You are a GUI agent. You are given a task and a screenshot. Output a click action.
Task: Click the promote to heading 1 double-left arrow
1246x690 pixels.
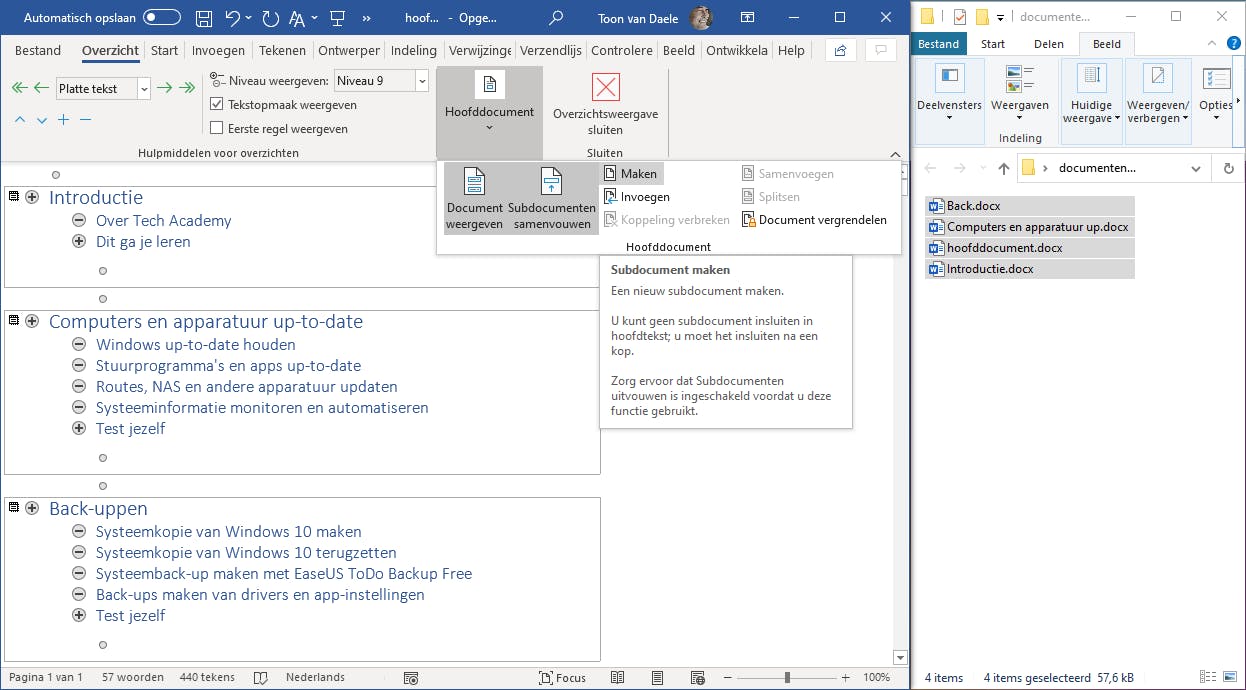pos(19,88)
